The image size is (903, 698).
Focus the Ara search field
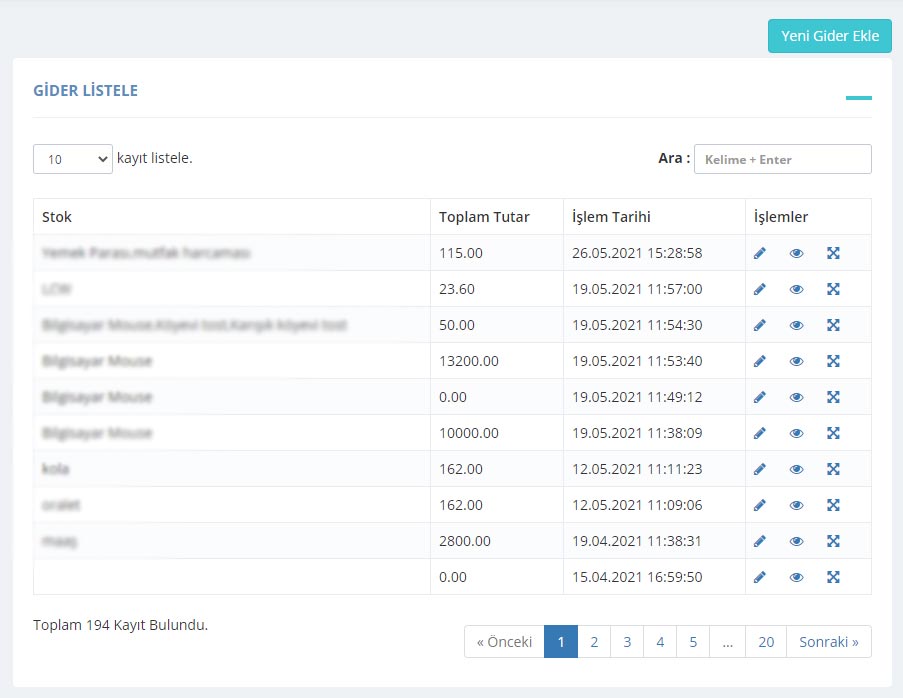point(783,159)
